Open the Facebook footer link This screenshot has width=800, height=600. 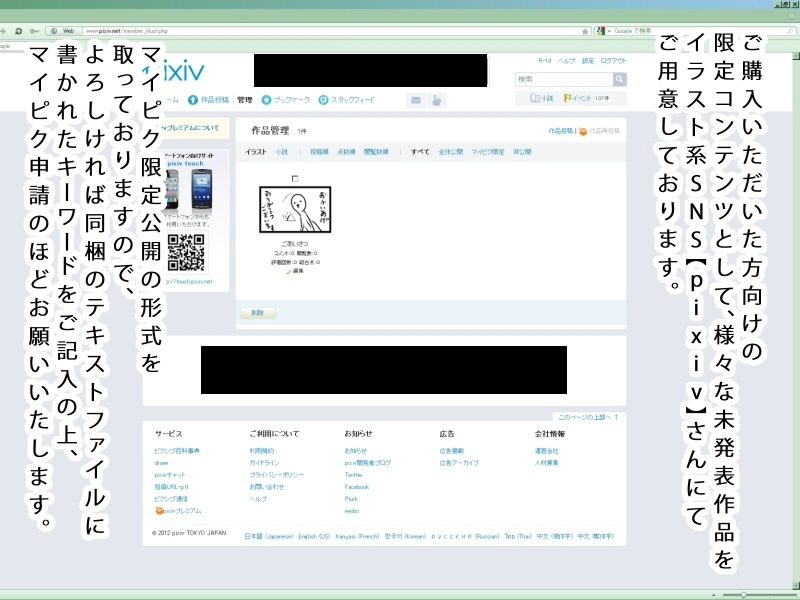[x=357, y=487]
